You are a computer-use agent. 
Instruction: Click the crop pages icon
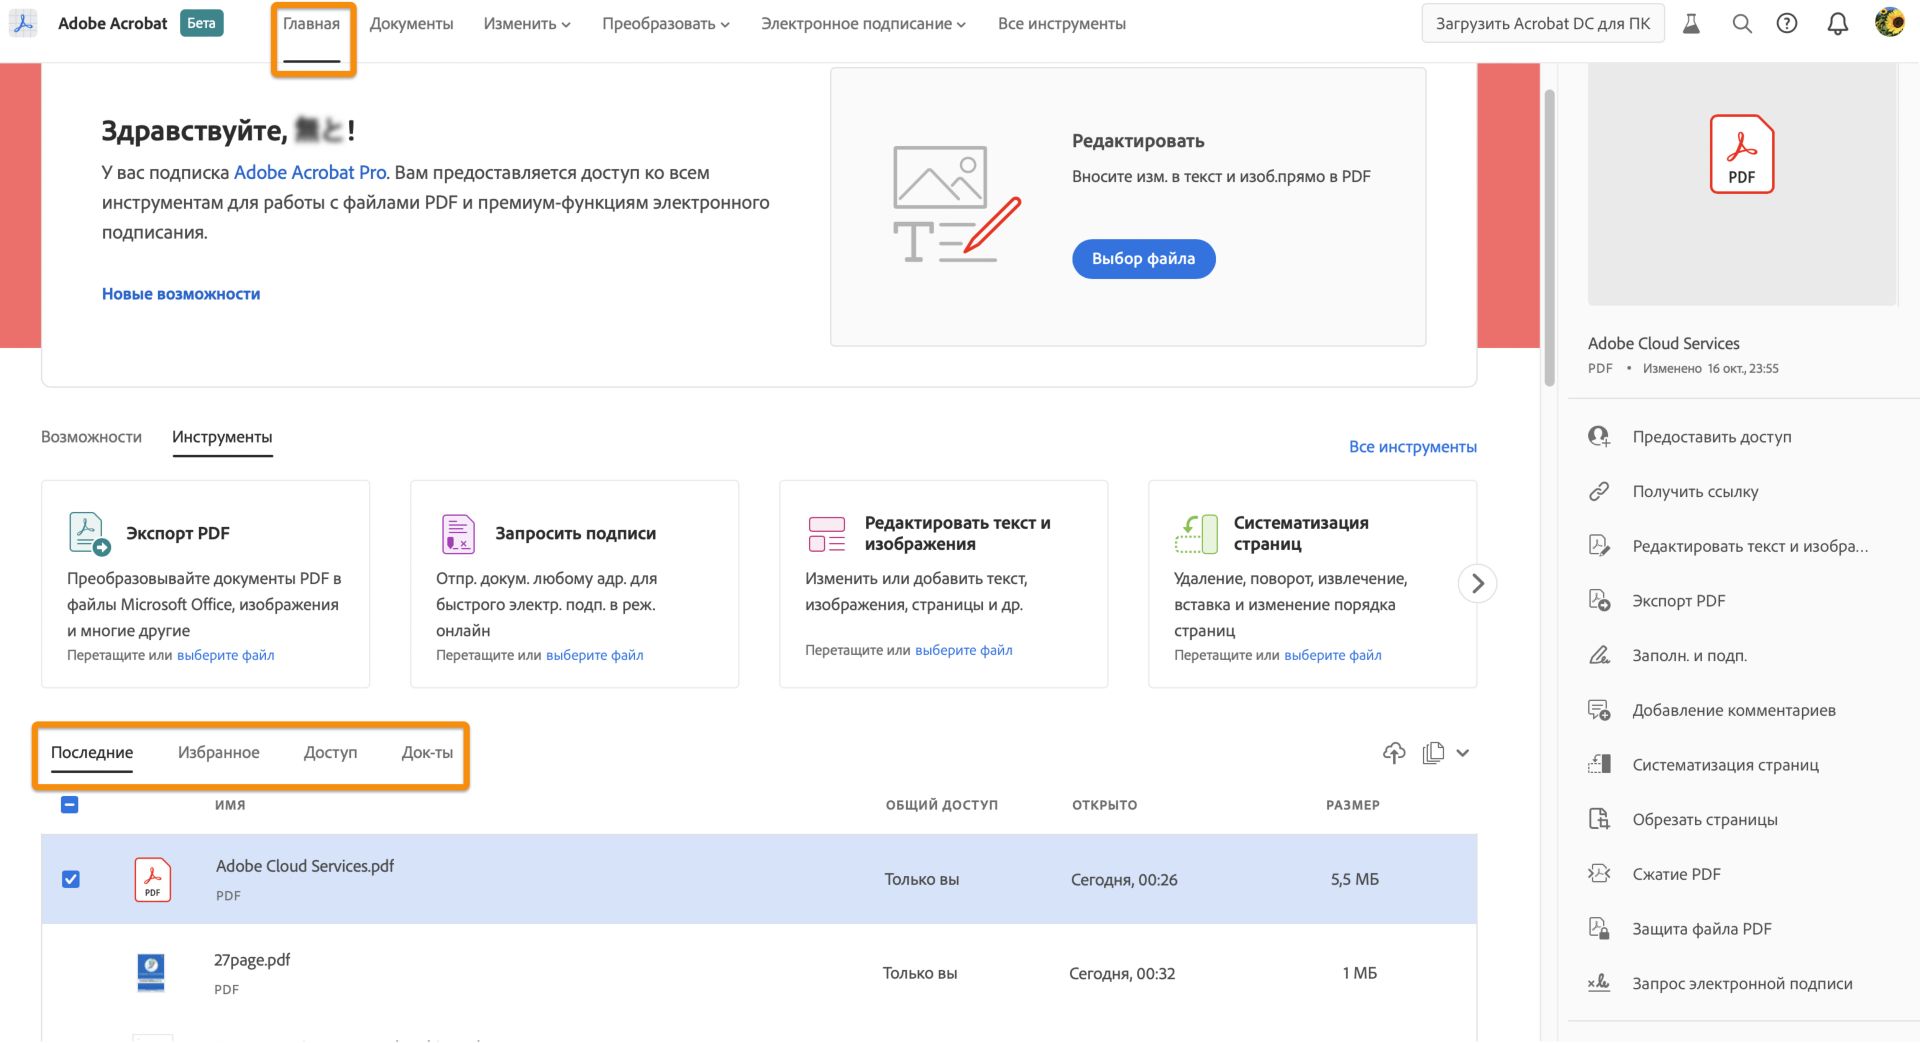coord(1599,820)
